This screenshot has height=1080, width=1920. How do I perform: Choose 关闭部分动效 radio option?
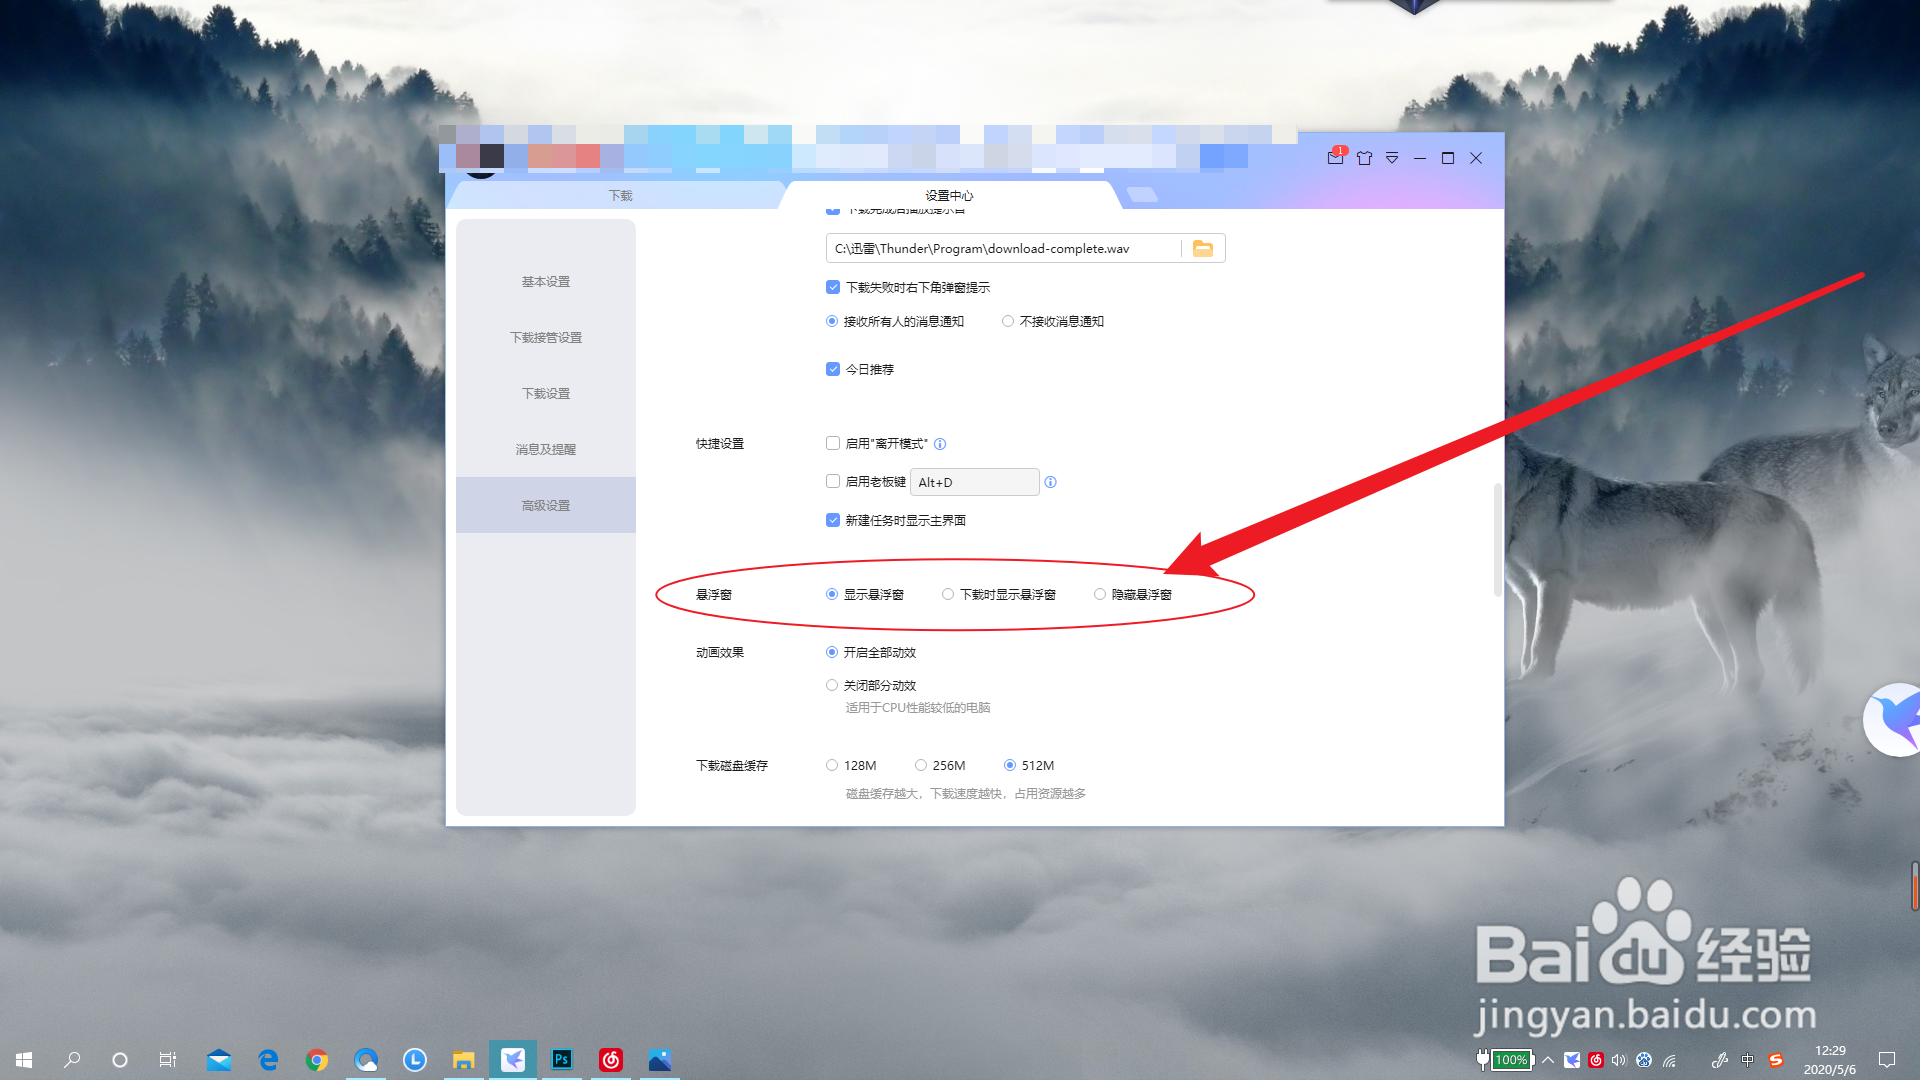click(832, 685)
